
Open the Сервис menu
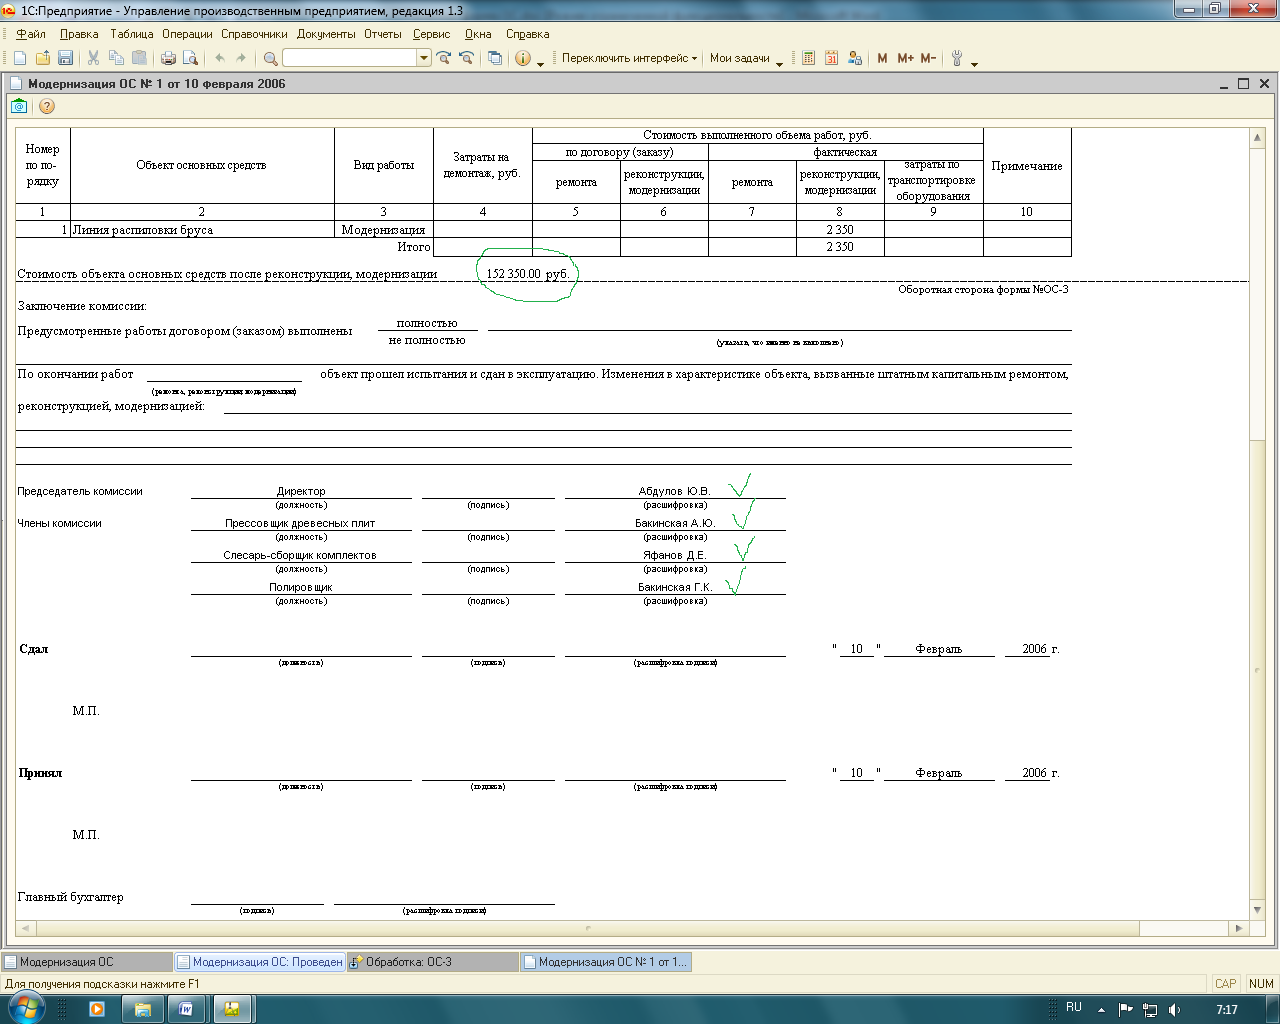pyautogui.click(x=432, y=34)
